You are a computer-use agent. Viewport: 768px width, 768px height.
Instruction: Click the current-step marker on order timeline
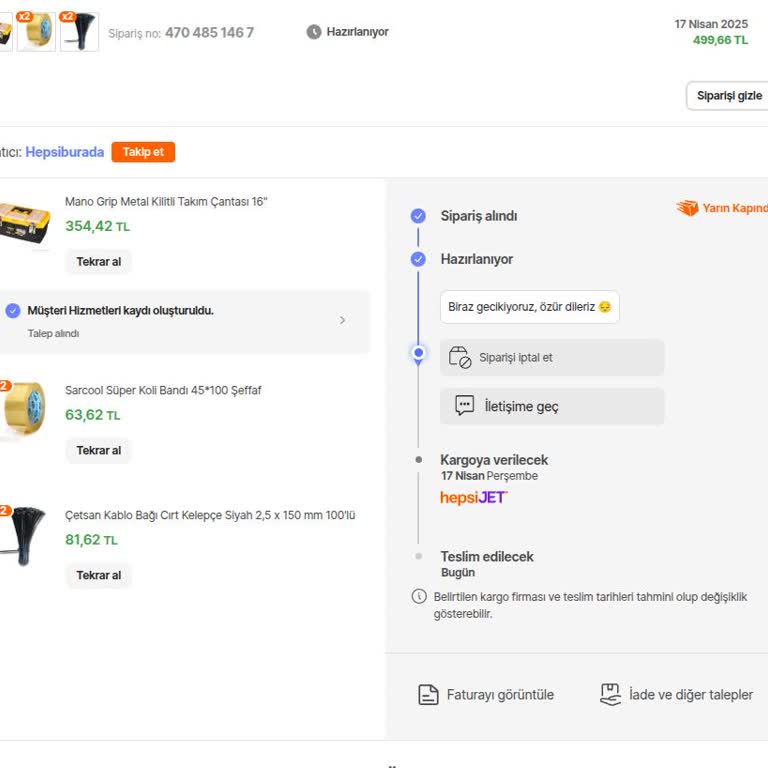click(418, 353)
